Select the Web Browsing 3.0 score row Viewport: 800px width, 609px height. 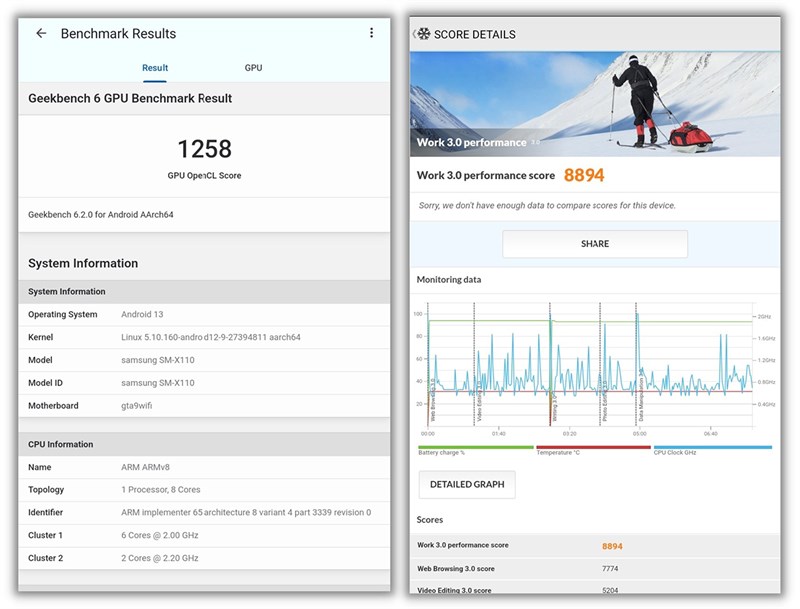click(595, 568)
